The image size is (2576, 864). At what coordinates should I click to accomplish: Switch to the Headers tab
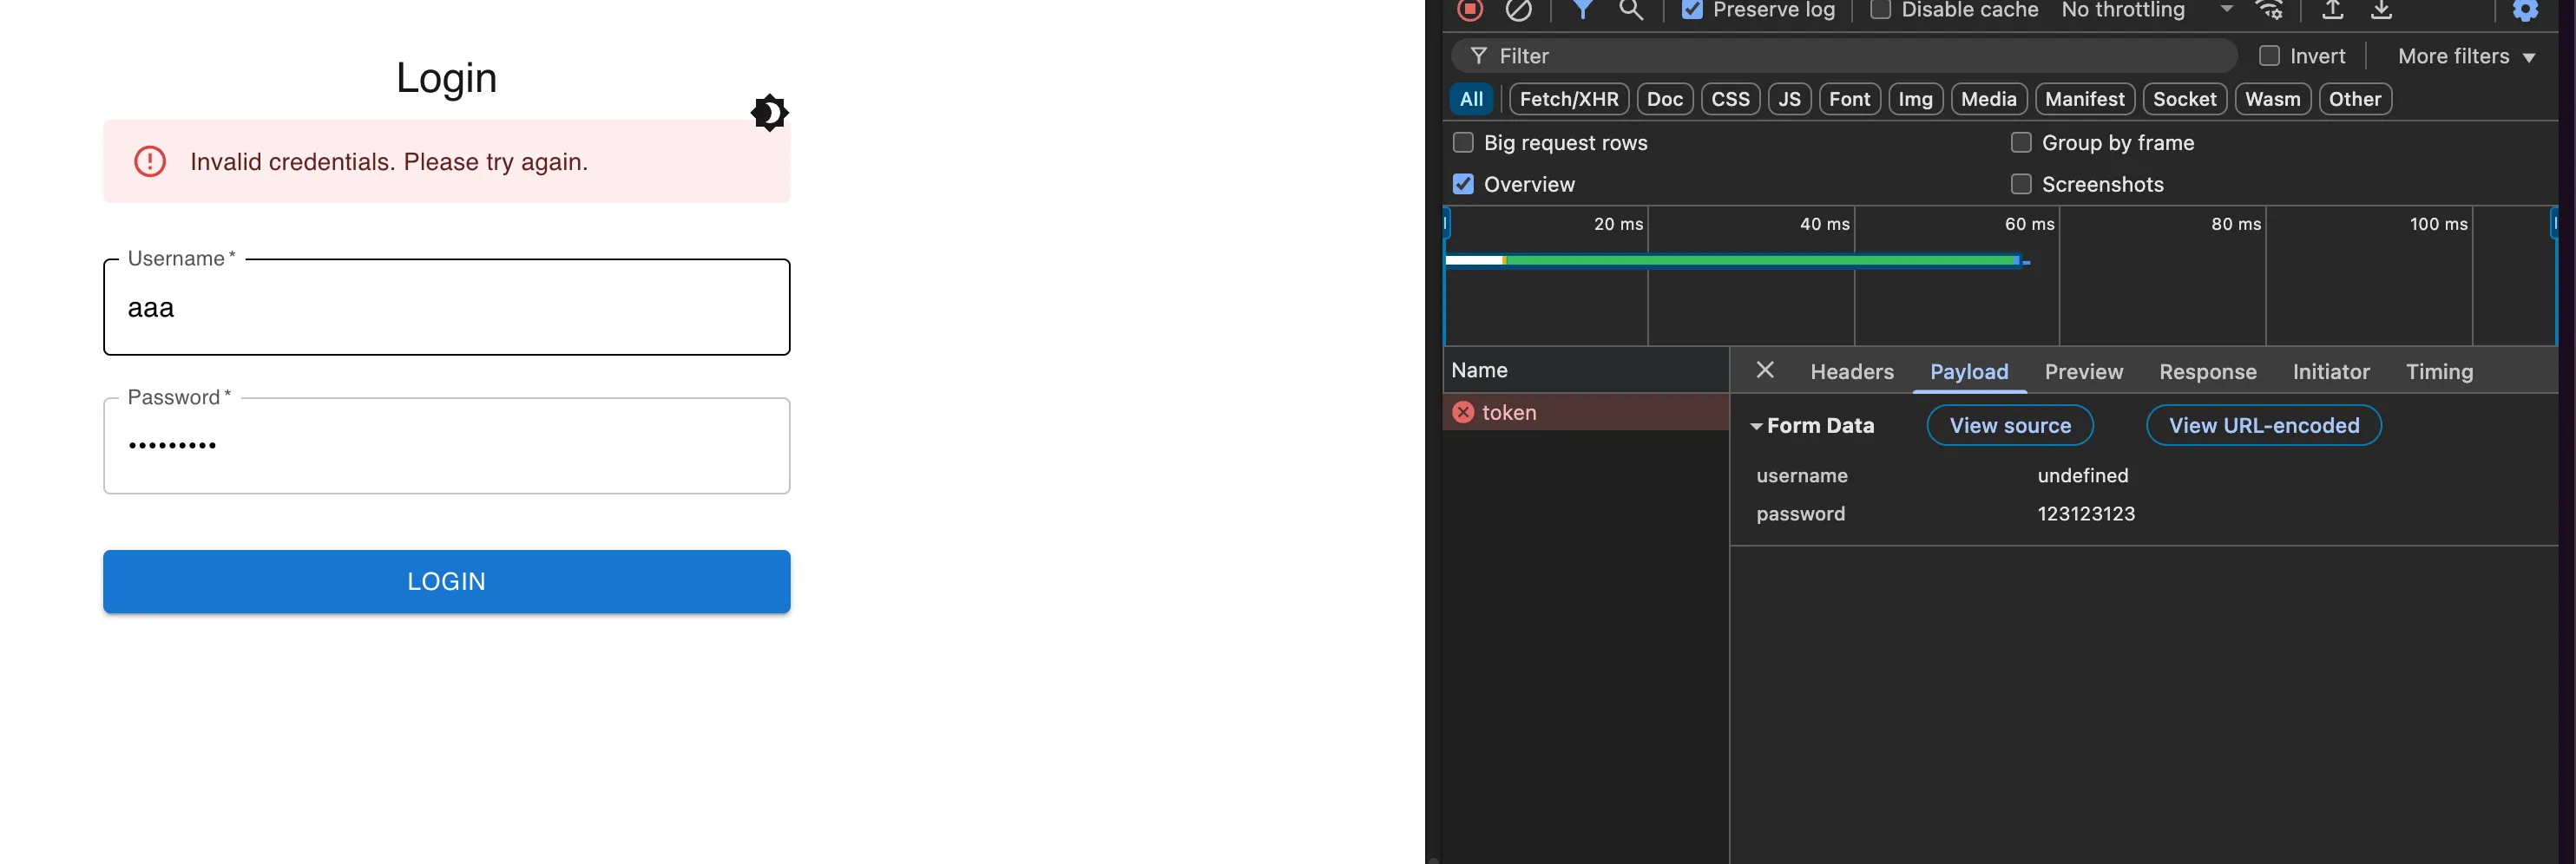click(x=1851, y=372)
